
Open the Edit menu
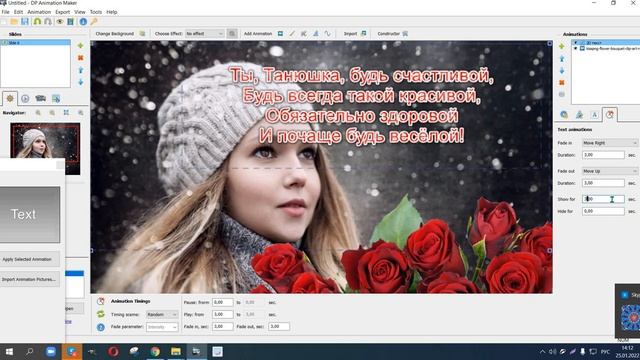click(x=18, y=12)
